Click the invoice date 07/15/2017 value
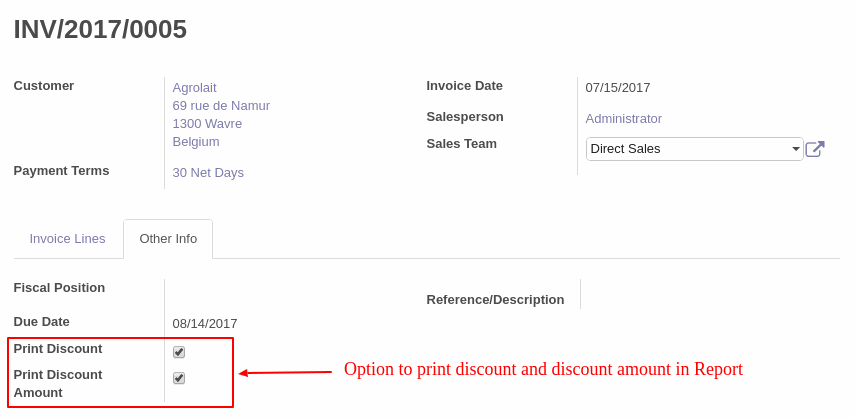Viewport: 855px width, 418px height. (618, 88)
